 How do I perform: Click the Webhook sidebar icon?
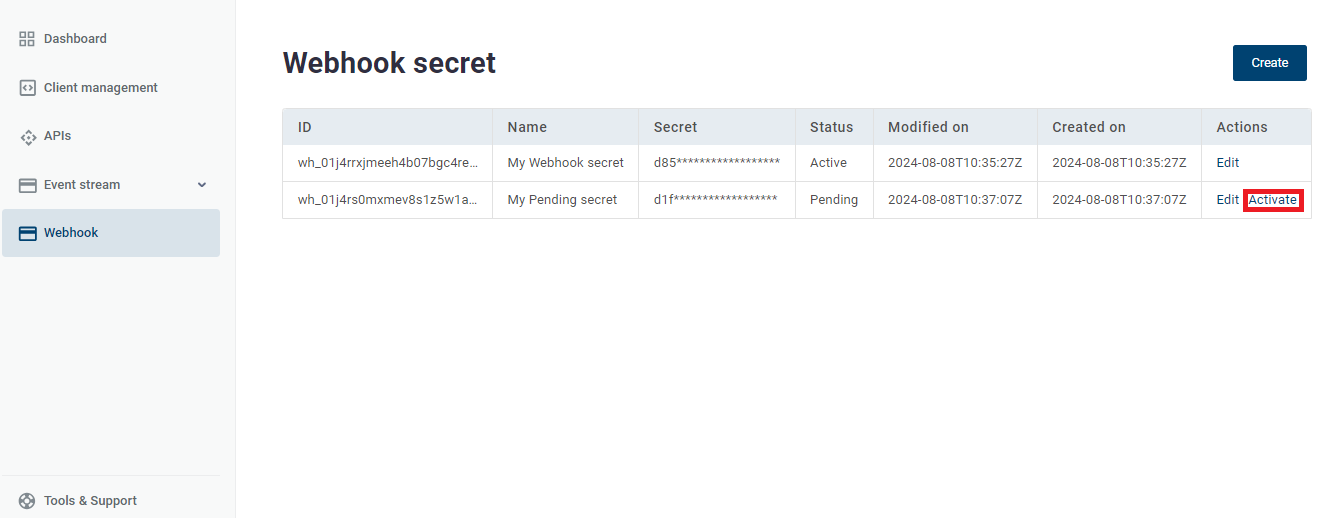coord(27,233)
